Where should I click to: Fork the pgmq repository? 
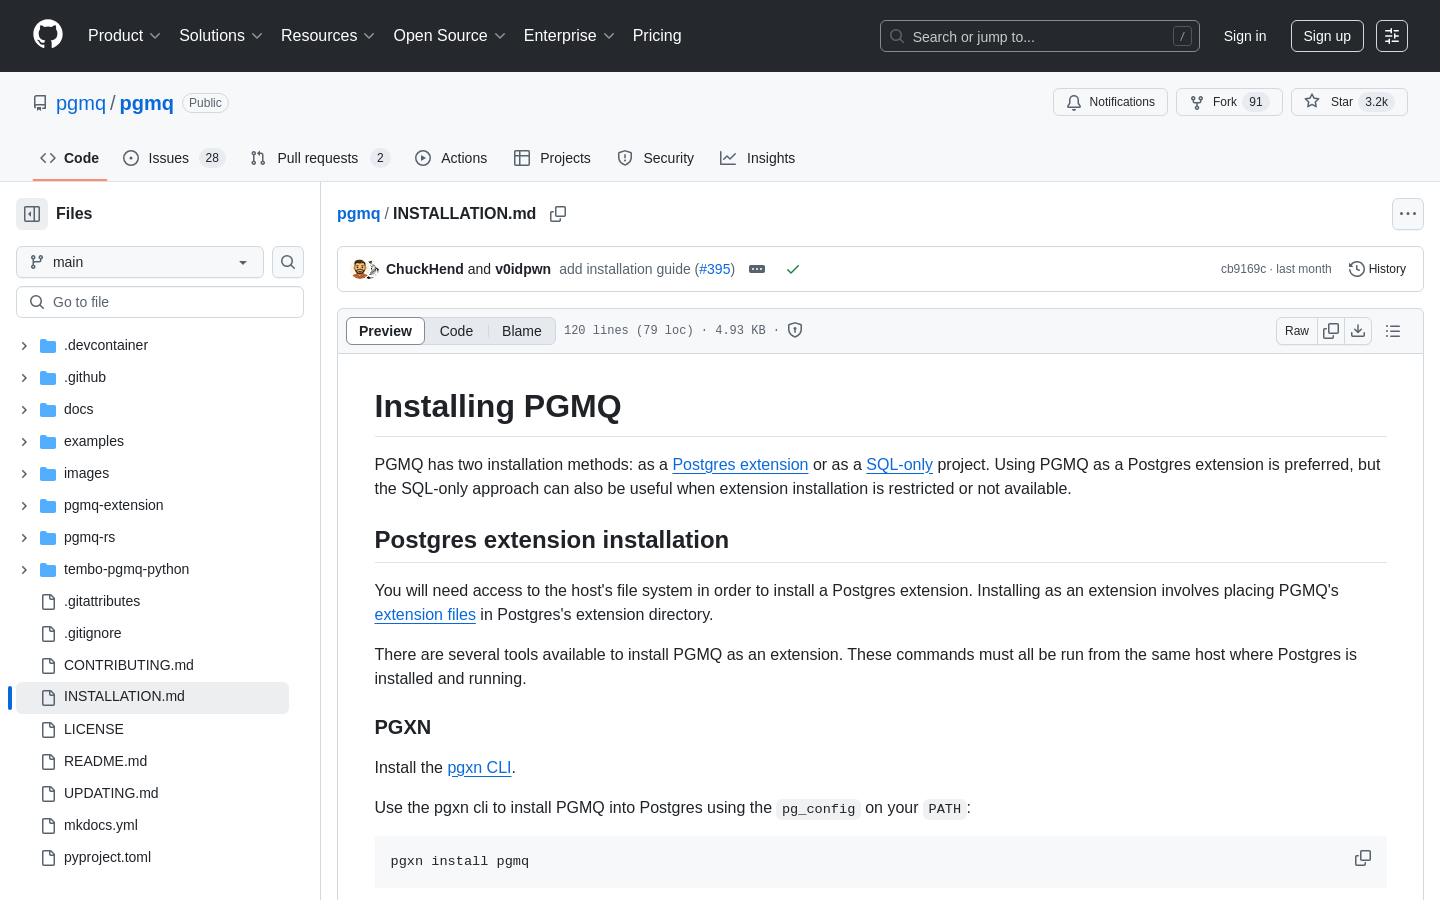[x=1229, y=102]
